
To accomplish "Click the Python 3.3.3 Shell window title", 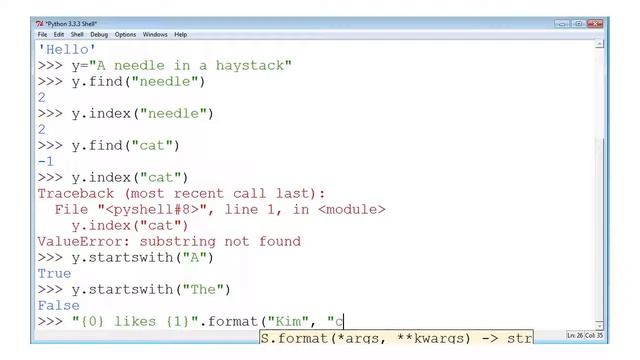I will click(71, 24).
